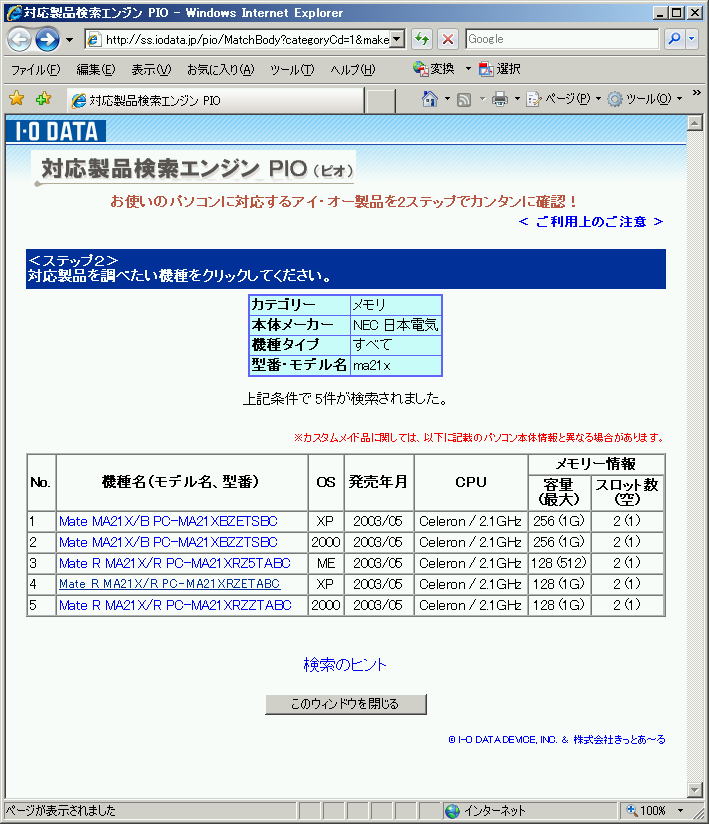Open the 表示(V) menu
Screen dimensions: 709x824
tap(151, 69)
